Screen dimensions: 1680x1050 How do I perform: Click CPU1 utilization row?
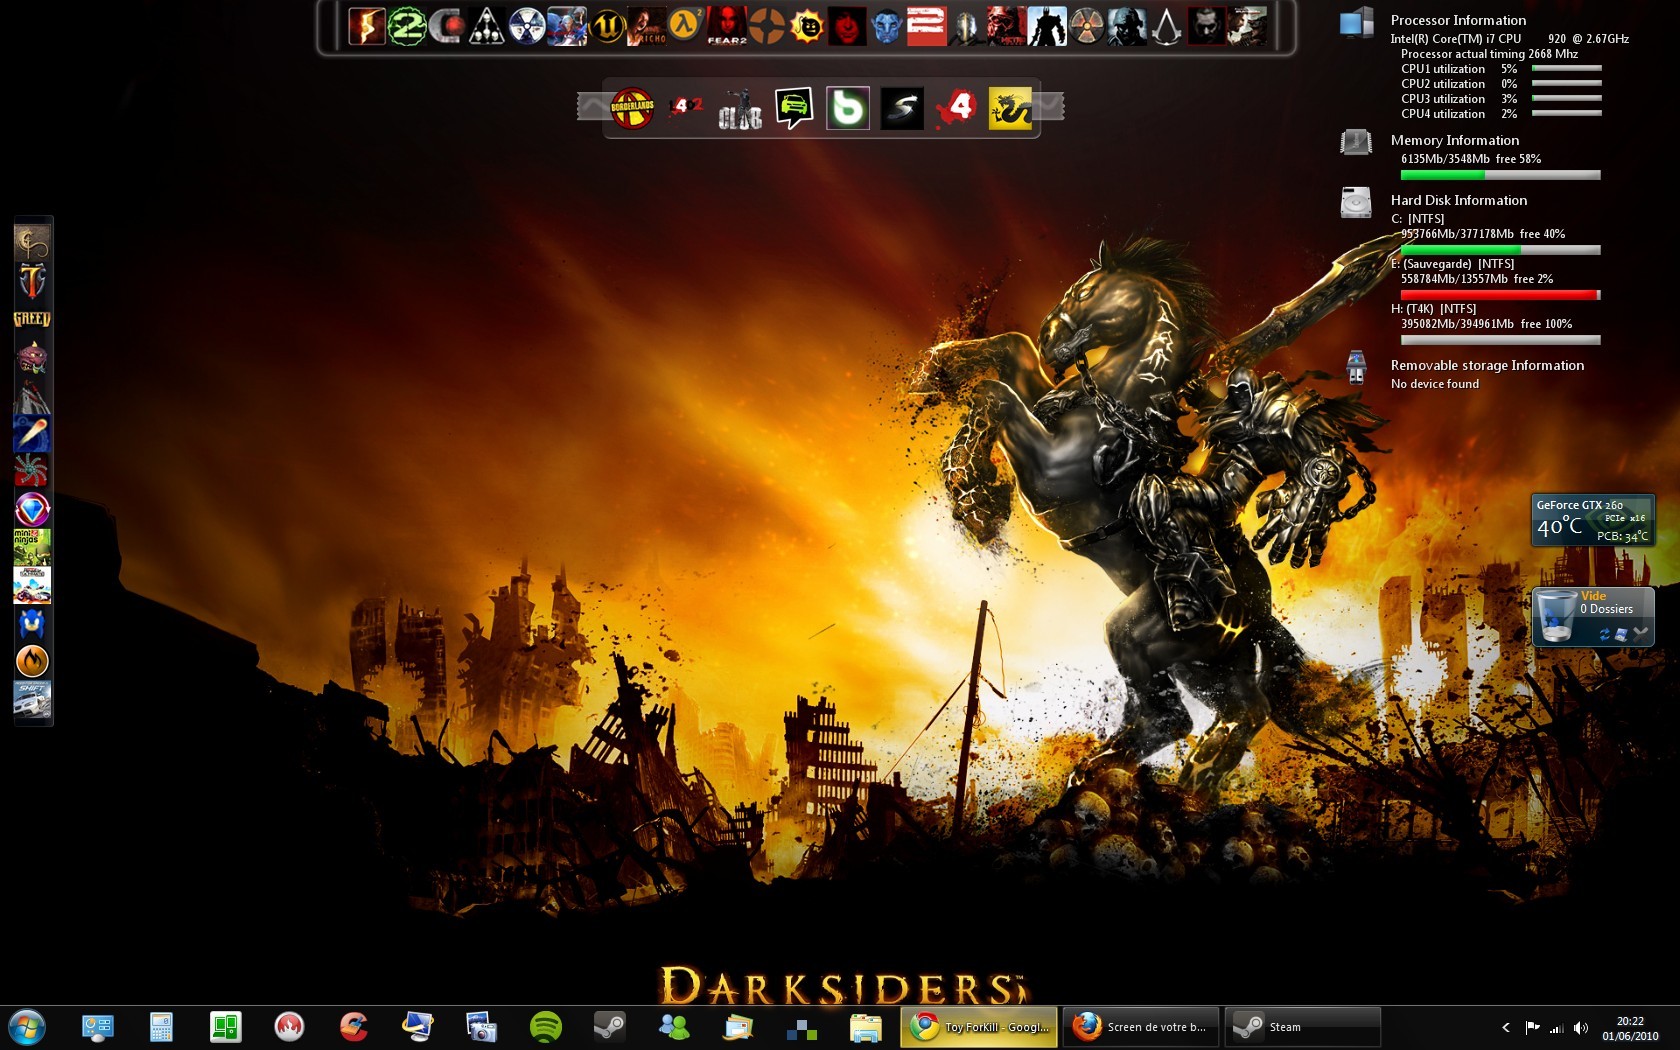1500,69
